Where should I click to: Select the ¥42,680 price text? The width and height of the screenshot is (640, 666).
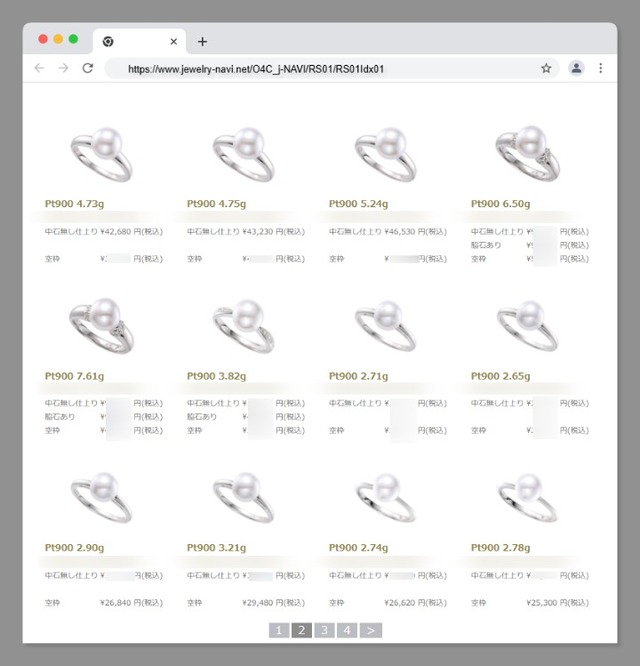116,231
